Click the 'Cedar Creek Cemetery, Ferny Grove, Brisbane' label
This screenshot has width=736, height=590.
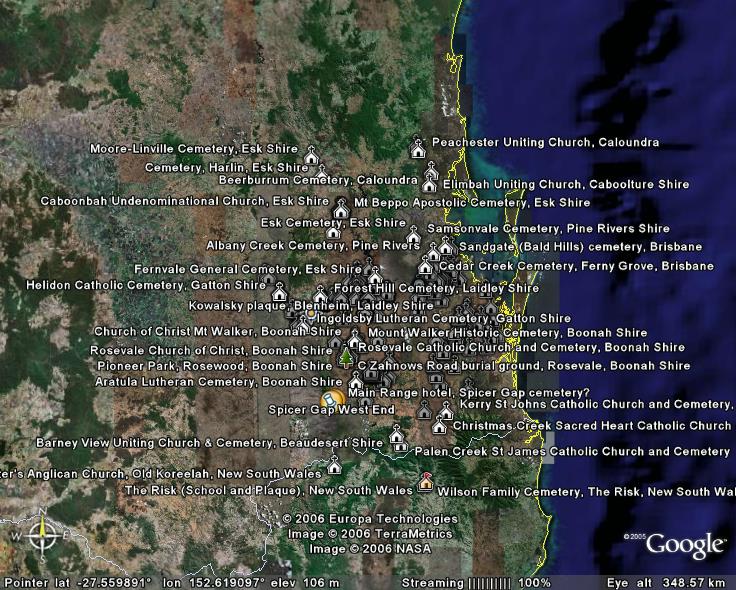tap(576, 266)
